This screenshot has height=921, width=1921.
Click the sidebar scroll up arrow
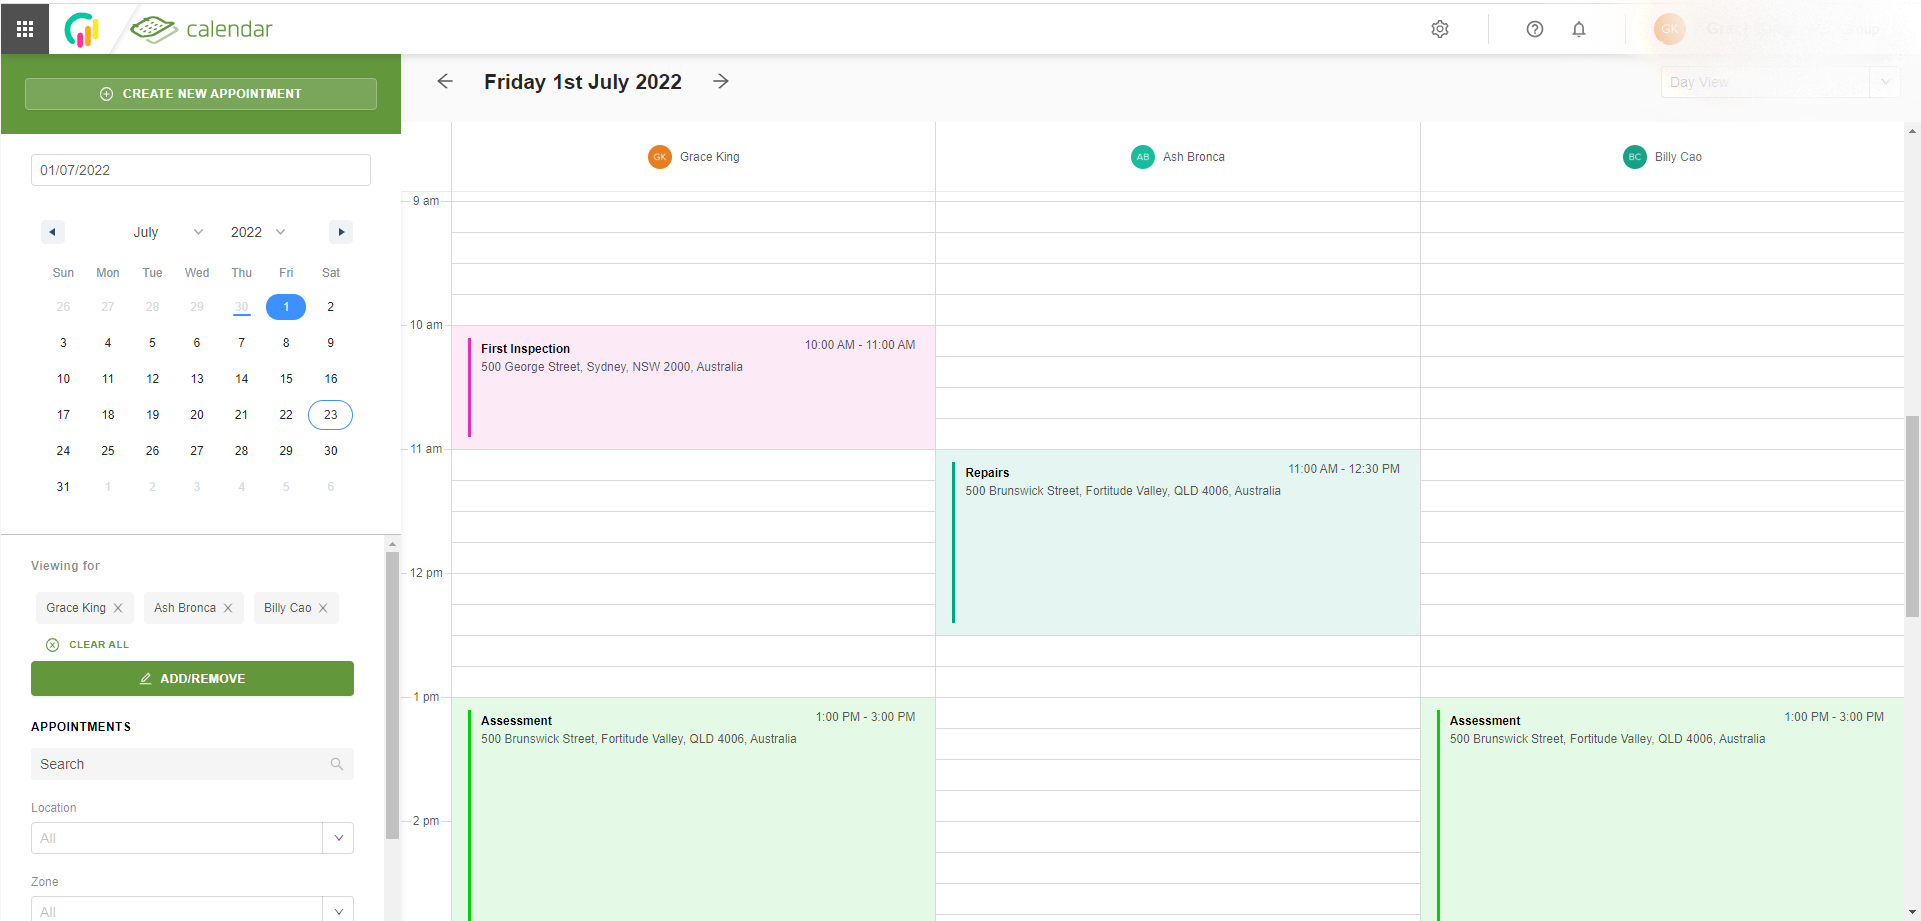pos(392,544)
